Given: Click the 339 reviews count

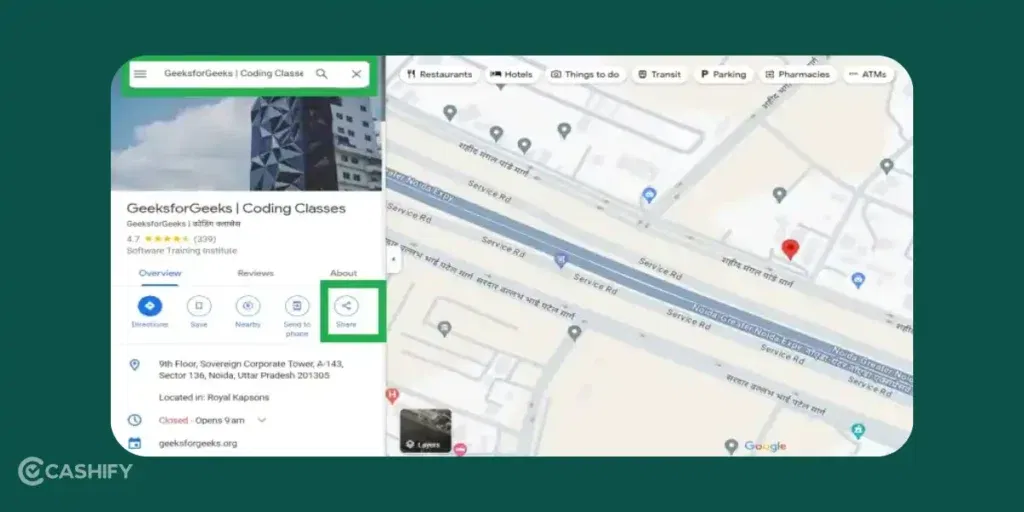Looking at the screenshot, I should (x=205, y=239).
